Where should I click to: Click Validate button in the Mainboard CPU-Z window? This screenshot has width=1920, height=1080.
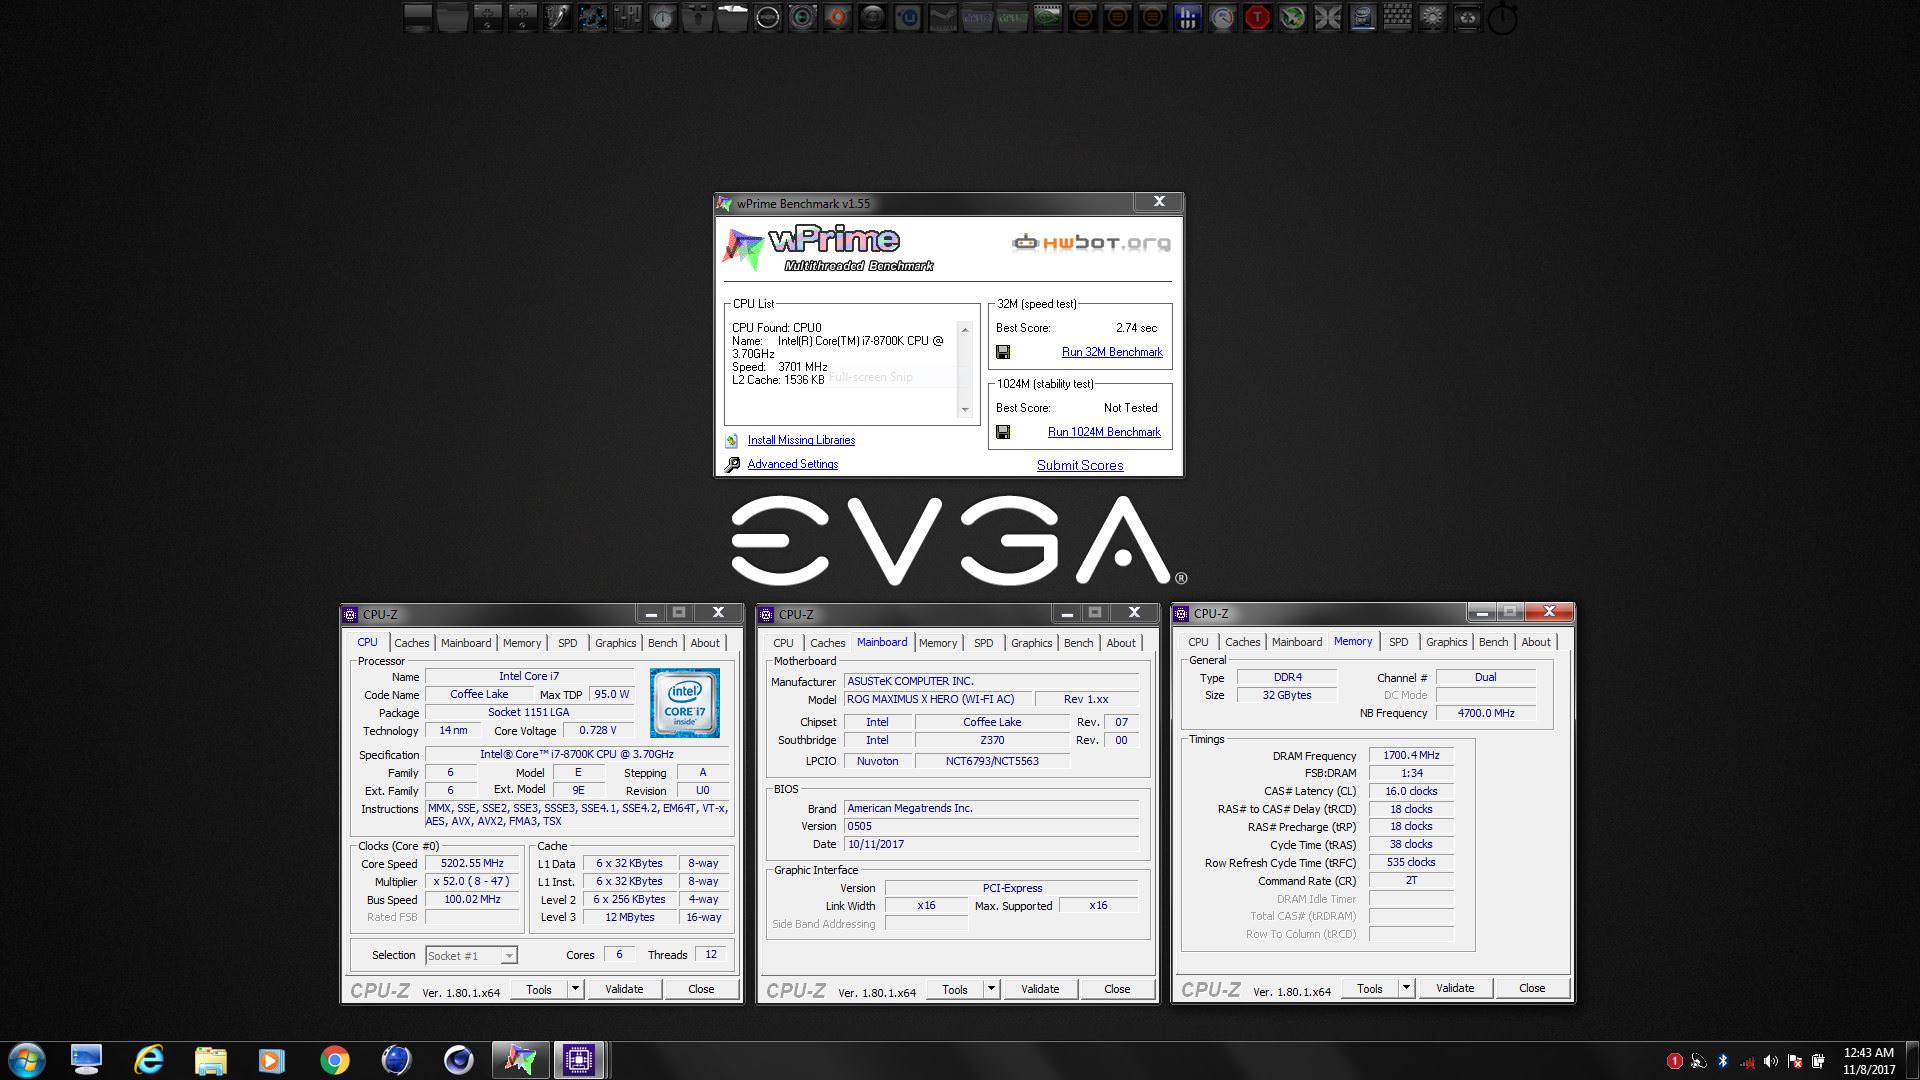point(1039,989)
